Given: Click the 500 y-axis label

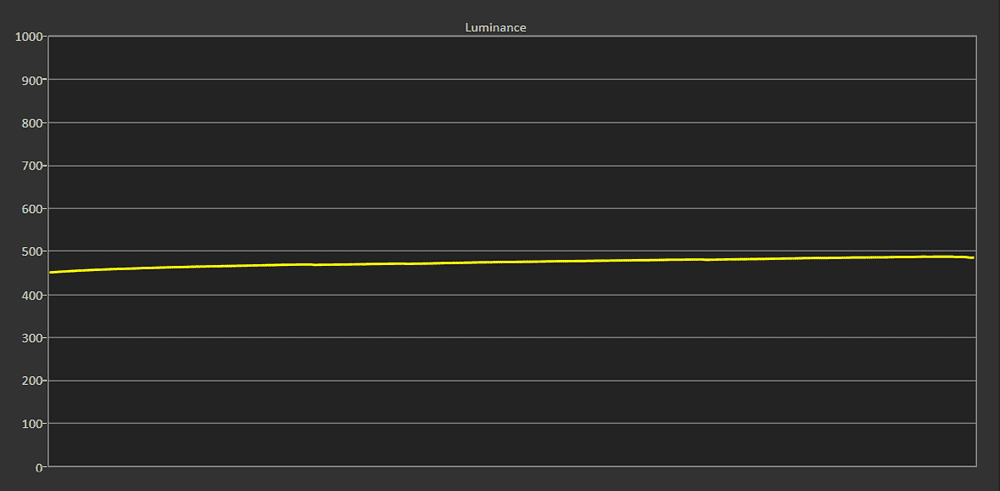Looking at the screenshot, I should [32, 252].
